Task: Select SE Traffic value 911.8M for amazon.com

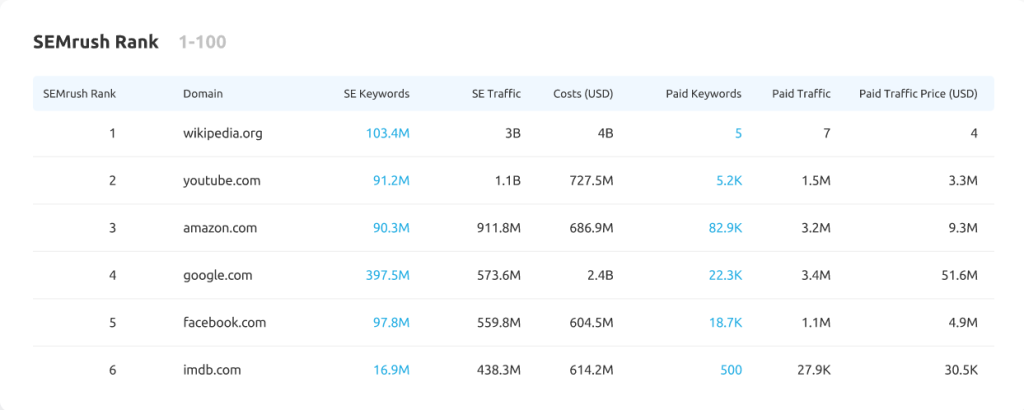Action: (x=499, y=229)
